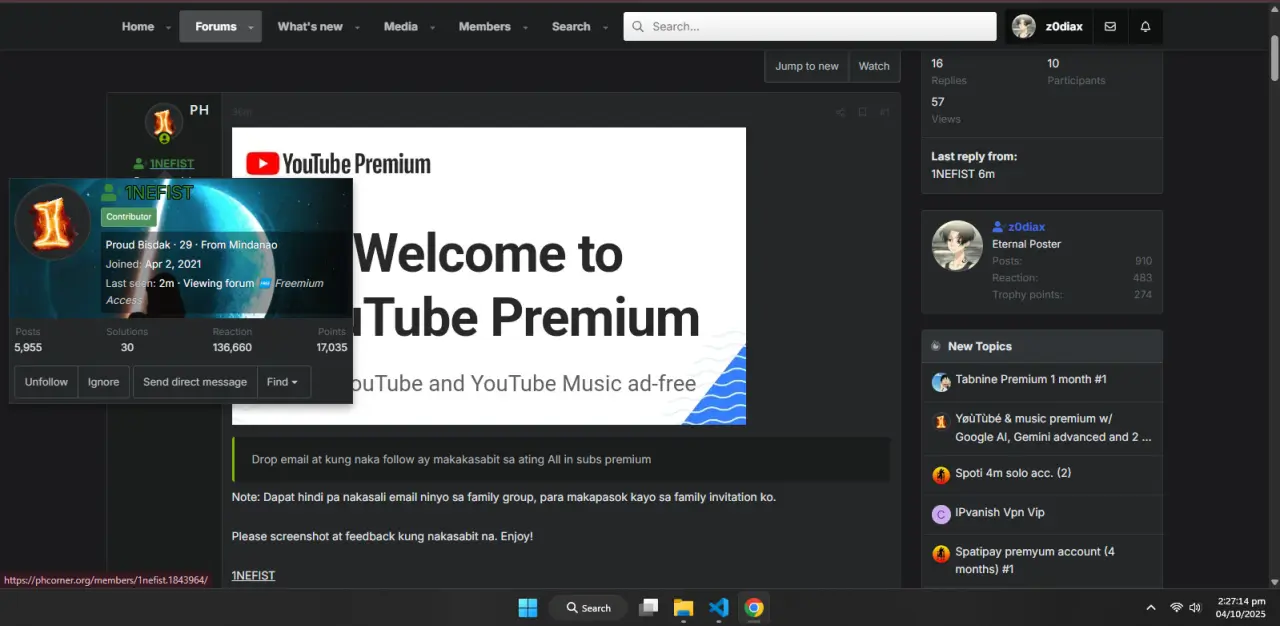The width and height of the screenshot is (1280, 626).
Task: Open YøùTùbé & music premium topic
Action: pyautogui.click(x=1053, y=428)
